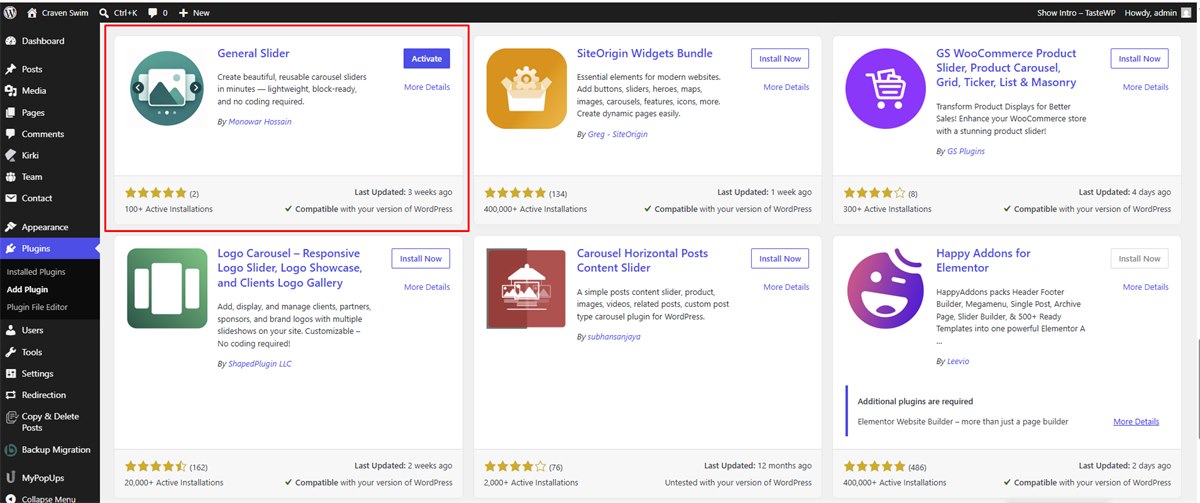This screenshot has height=503, width=1200.
Task: Select the Plugins sidebar menu
Action: (x=50, y=249)
